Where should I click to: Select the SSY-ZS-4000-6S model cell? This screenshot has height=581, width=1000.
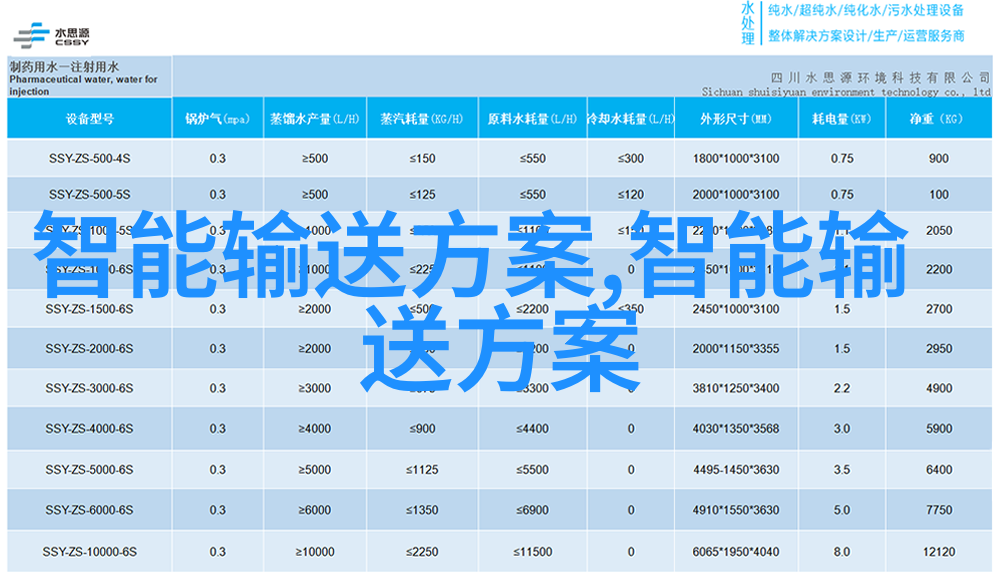pyautogui.click(x=89, y=429)
